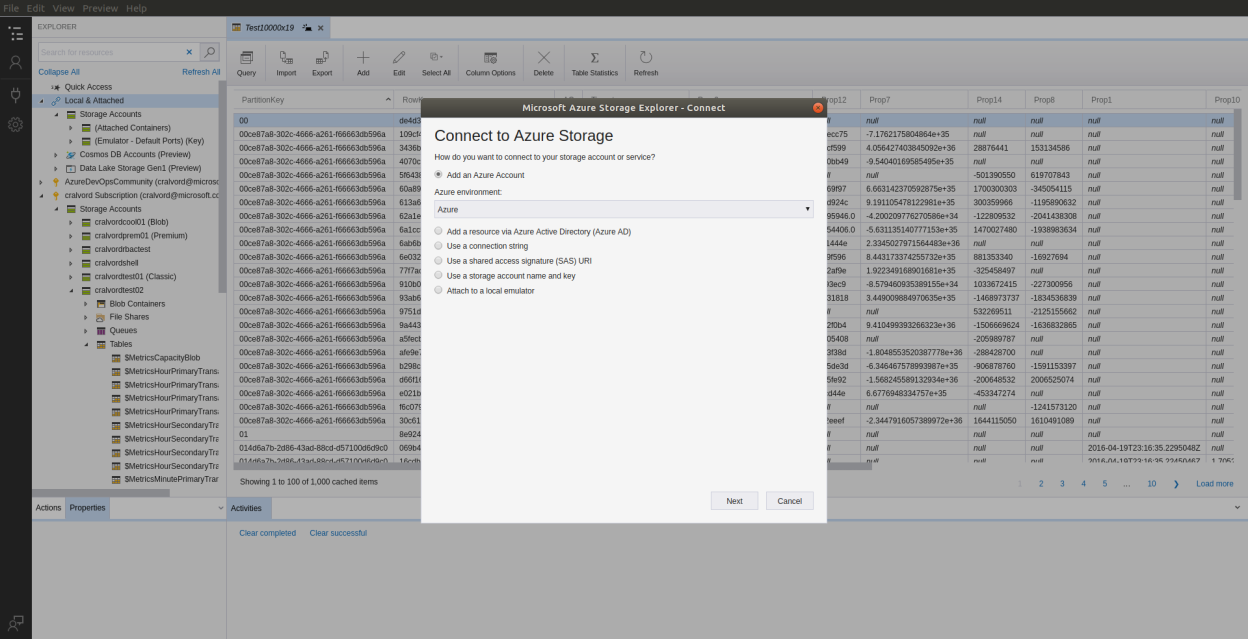The height and width of the screenshot is (639, 1248).
Task: Click Next in the Connect dialog
Action: [x=734, y=501]
